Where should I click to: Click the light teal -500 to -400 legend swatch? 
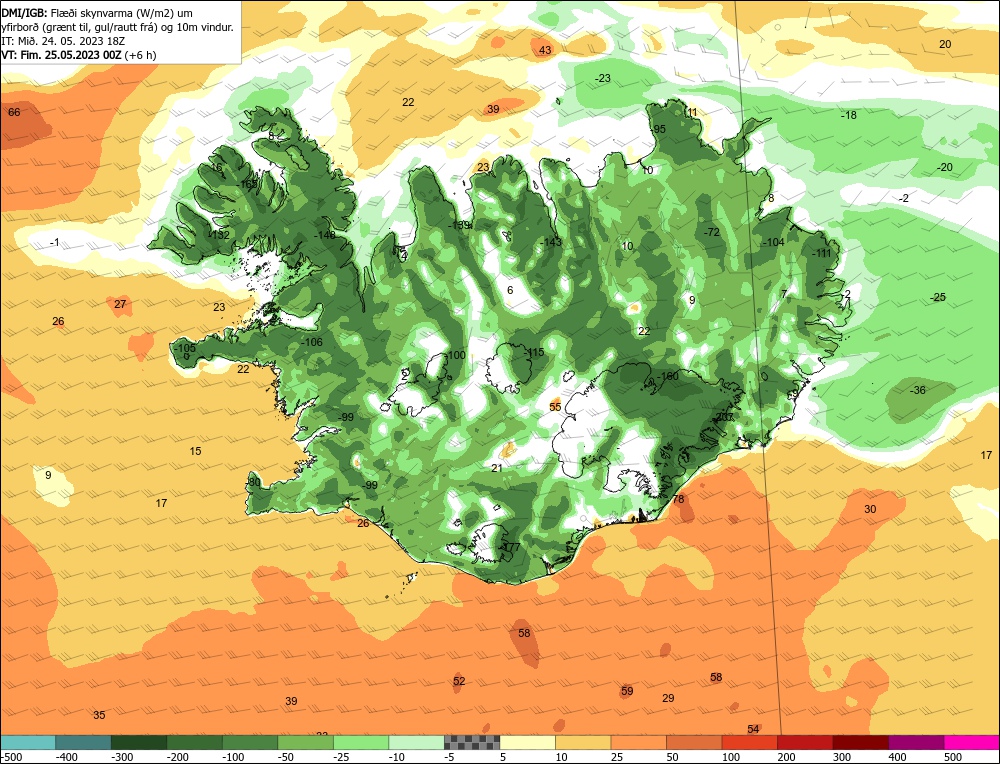(x=28, y=742)
